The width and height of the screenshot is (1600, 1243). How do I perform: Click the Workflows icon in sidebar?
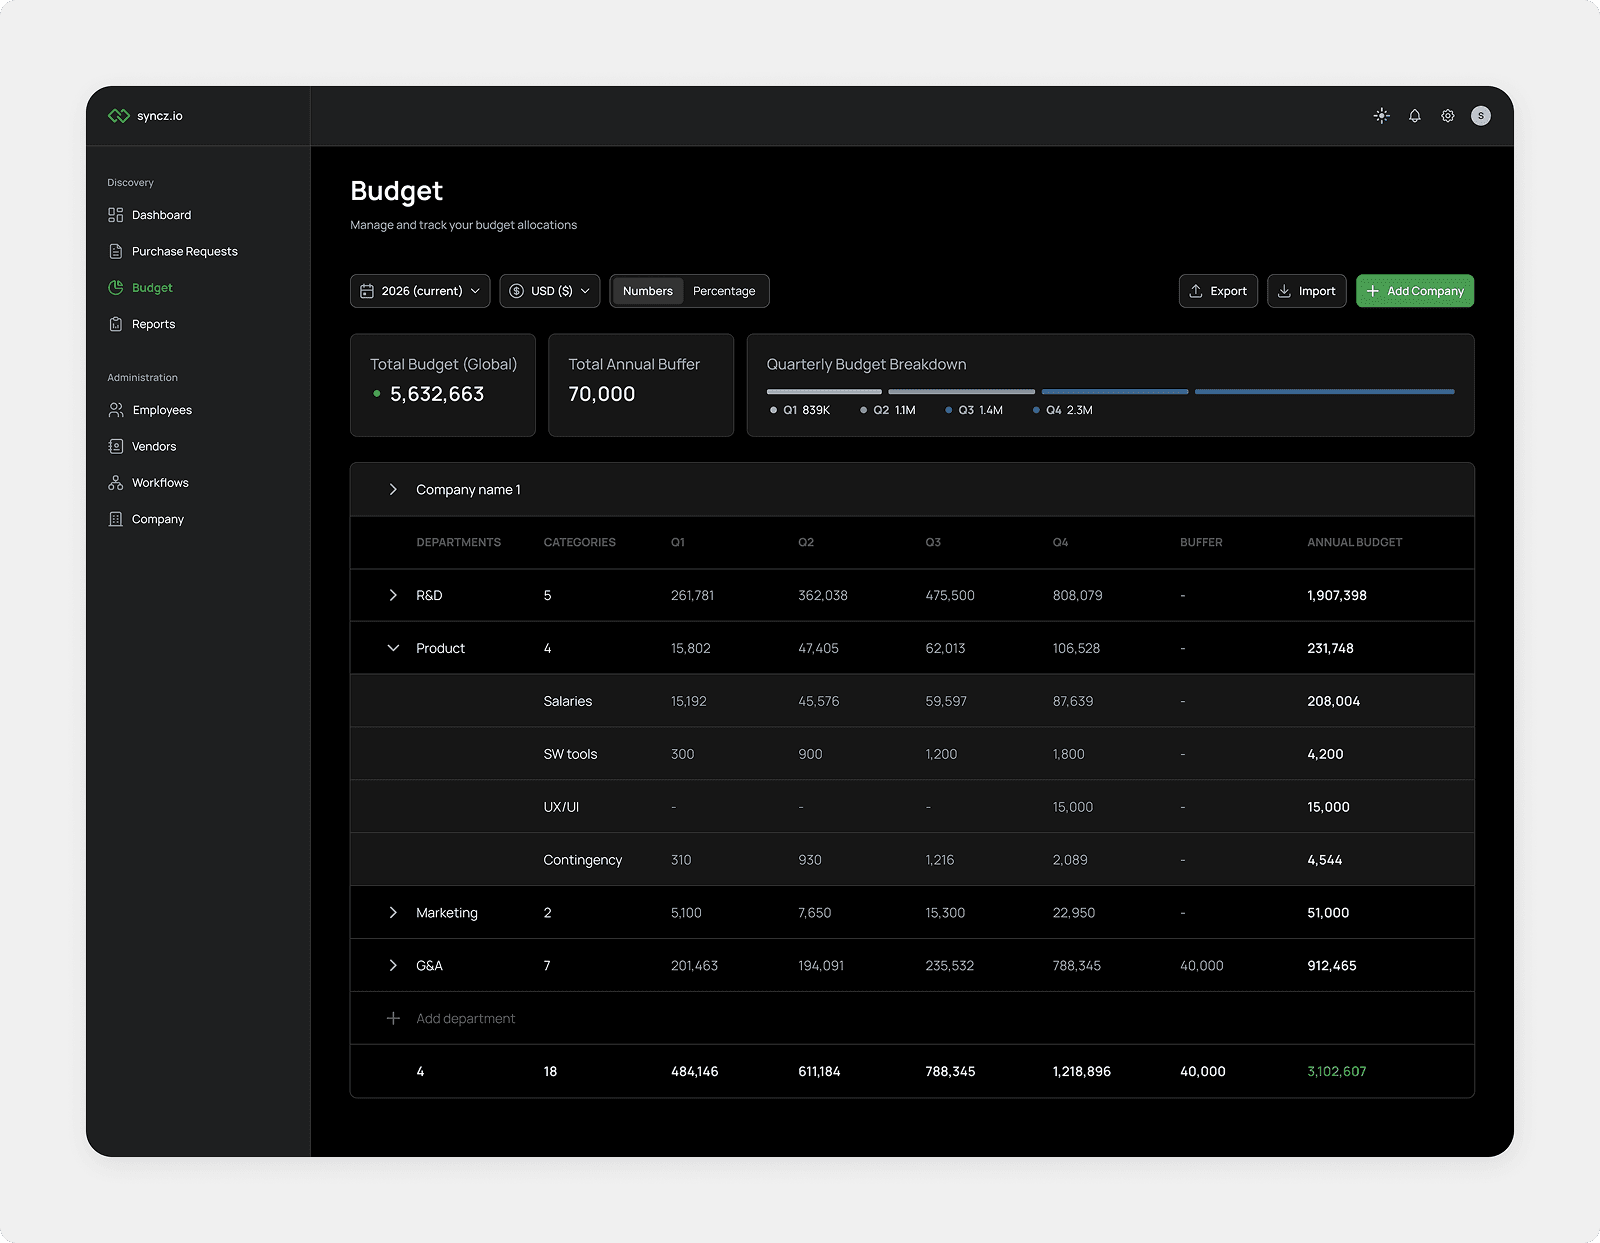[x=116, y=483]
